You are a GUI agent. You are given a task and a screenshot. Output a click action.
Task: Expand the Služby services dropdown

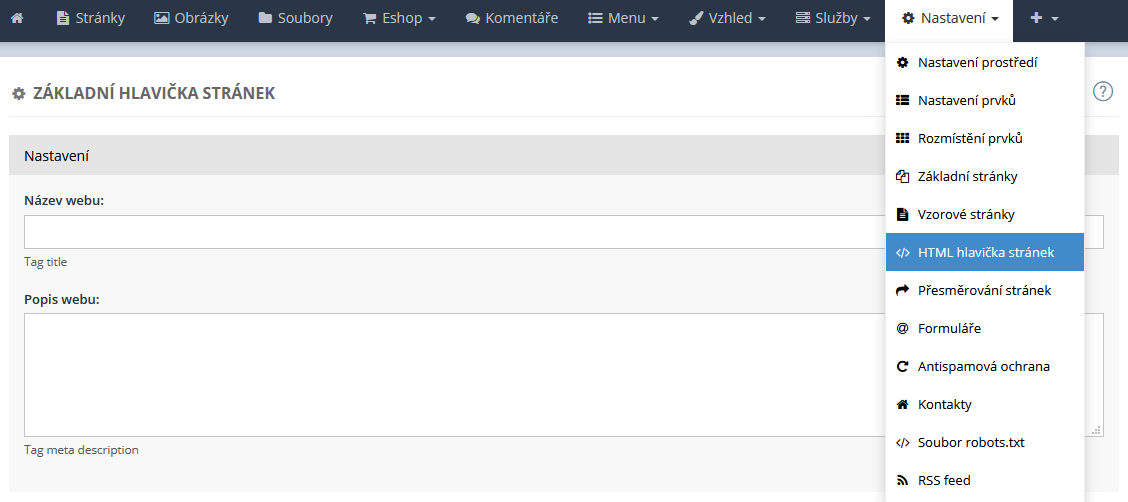point(833,18)
